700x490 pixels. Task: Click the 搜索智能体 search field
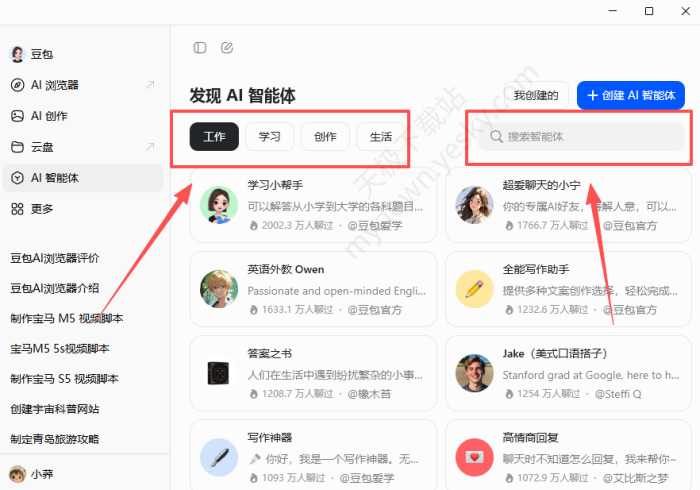click(585, 137)
